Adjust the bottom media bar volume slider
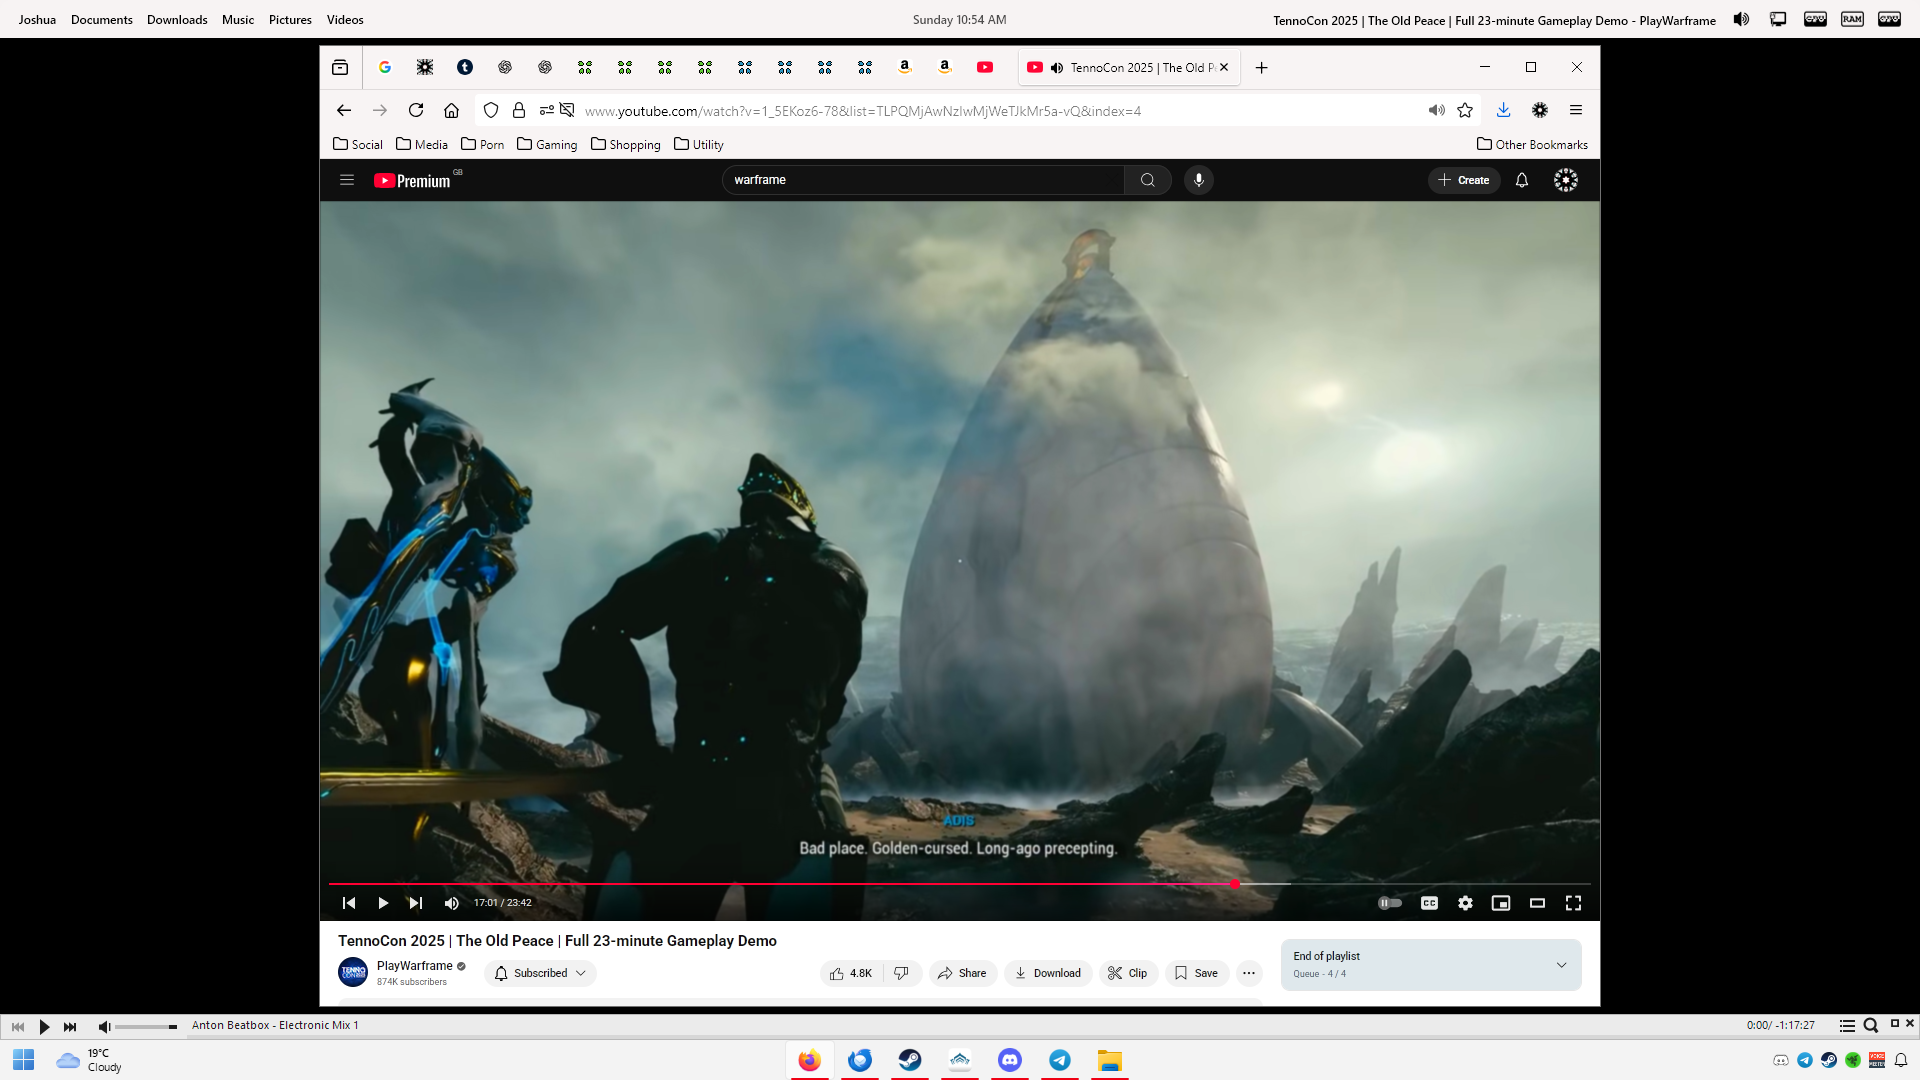This screenshot has width=1920, height=1080. tap(146, 1026)
